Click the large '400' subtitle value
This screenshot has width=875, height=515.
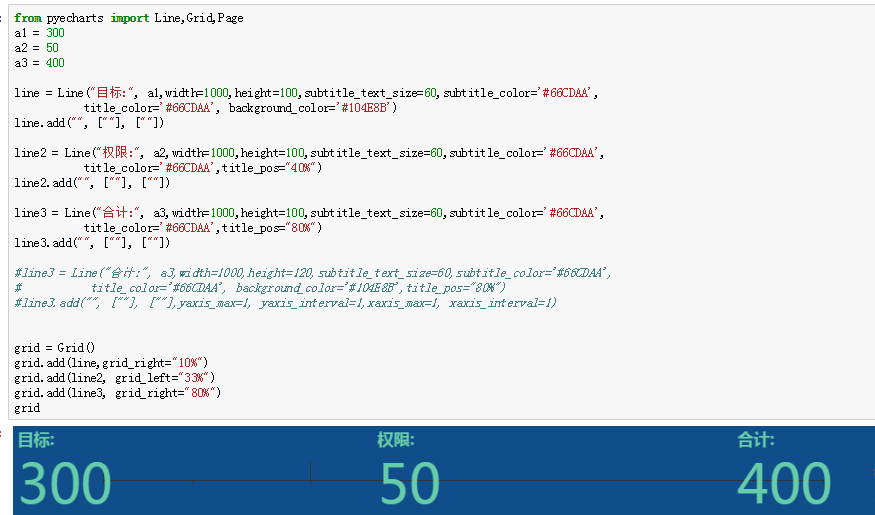784,483
